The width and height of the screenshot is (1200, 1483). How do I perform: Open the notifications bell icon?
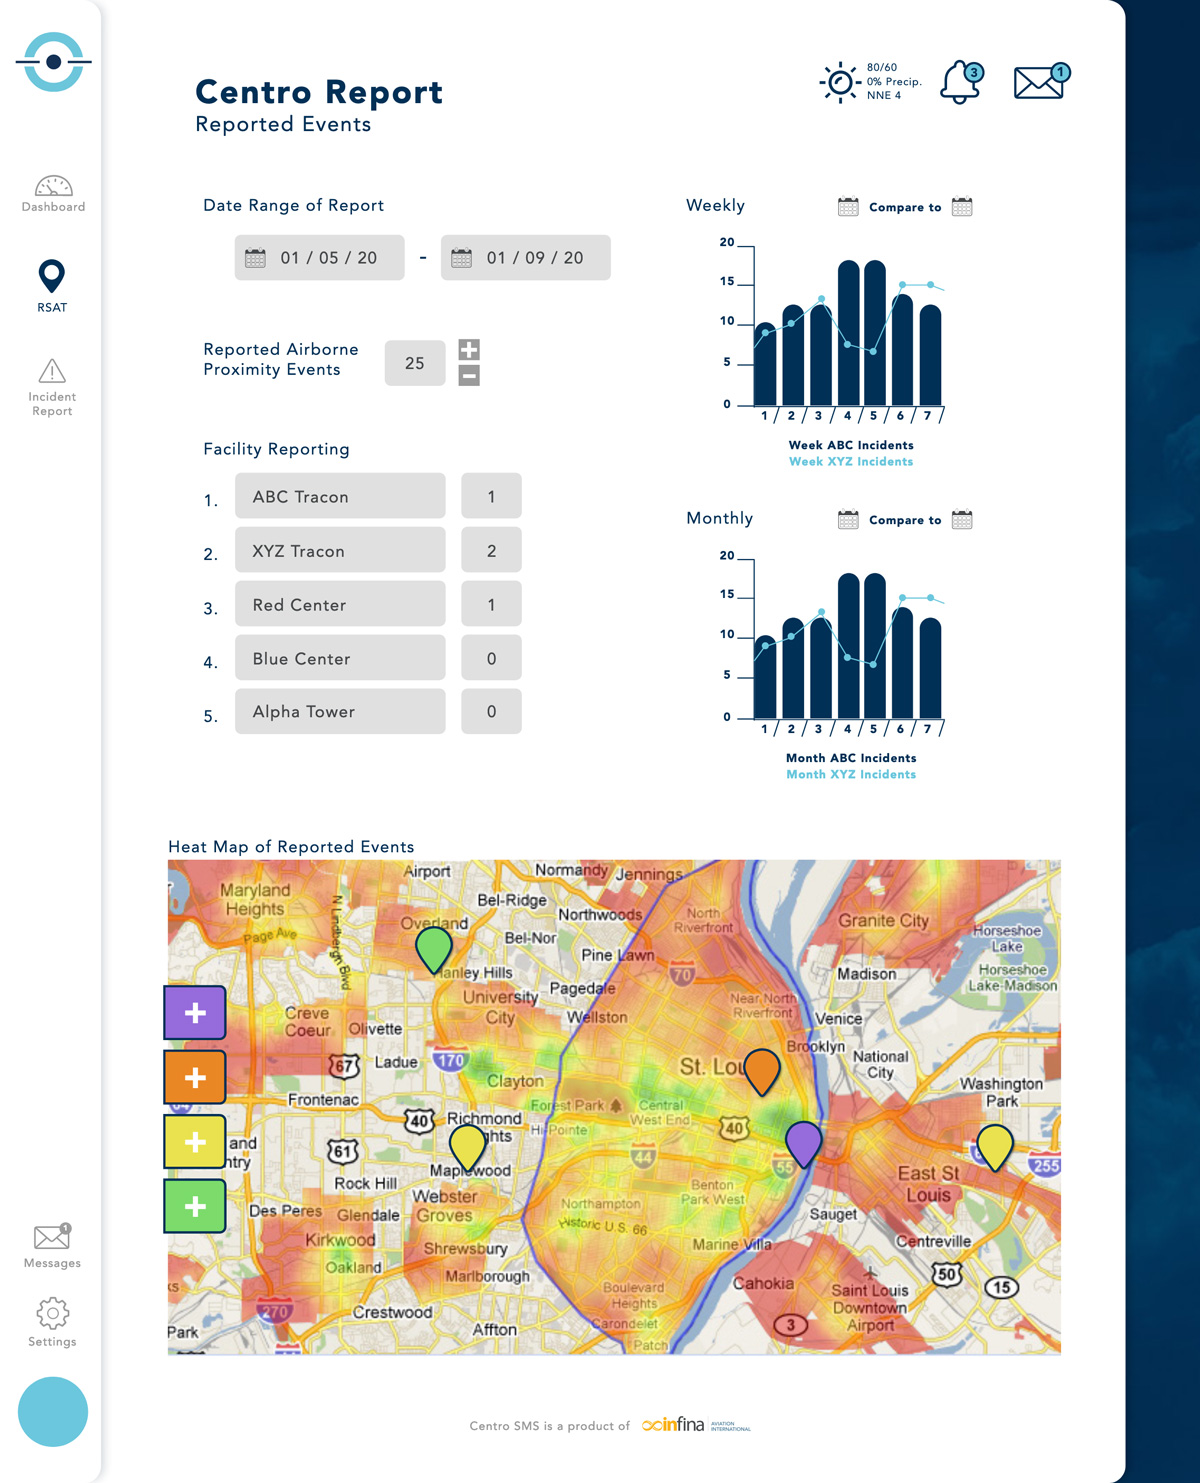point(960,82)
